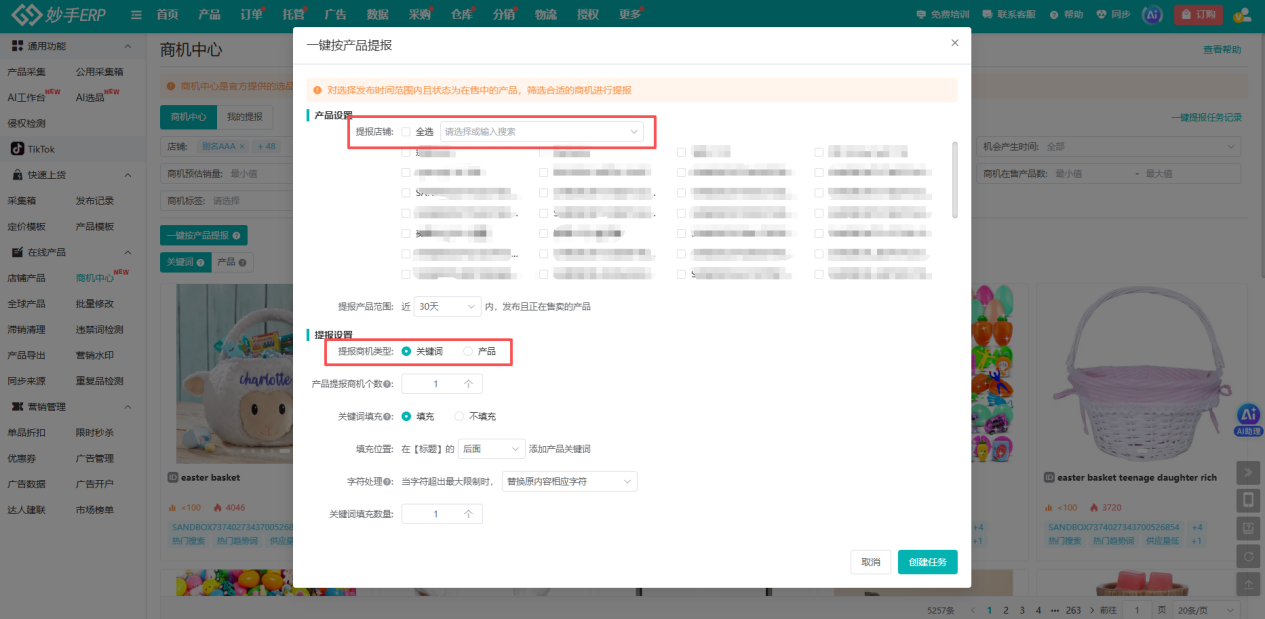Select the 不填充 radio option

click(460, 416)
